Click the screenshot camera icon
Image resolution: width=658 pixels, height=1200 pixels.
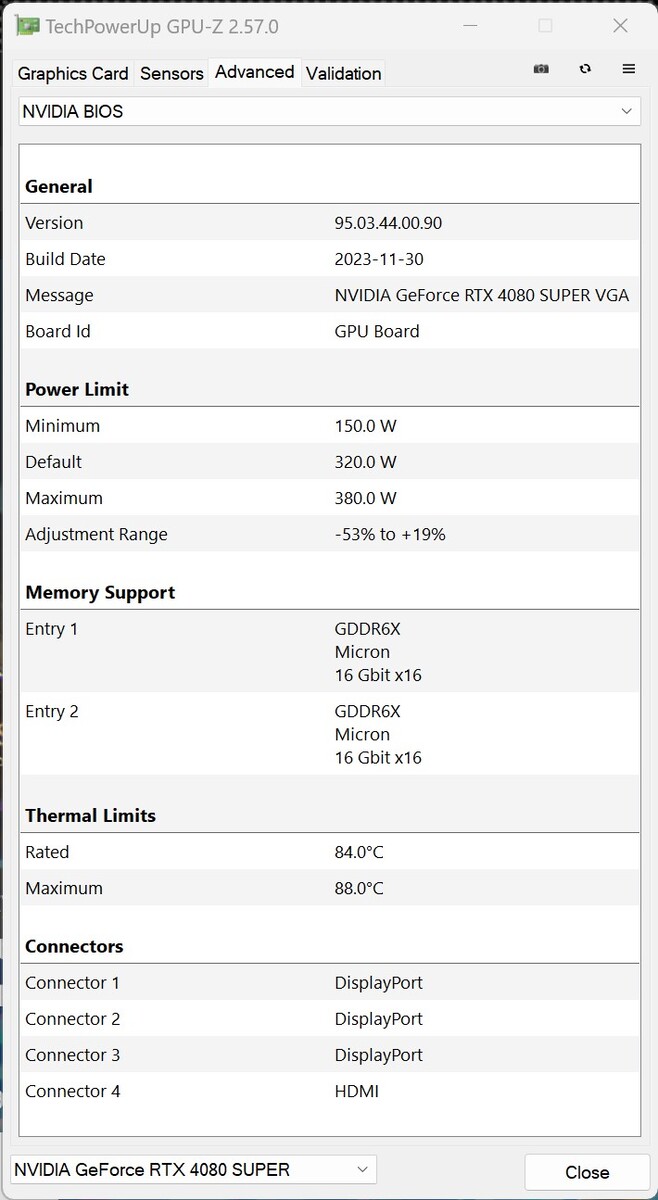[x=541, y=69]
